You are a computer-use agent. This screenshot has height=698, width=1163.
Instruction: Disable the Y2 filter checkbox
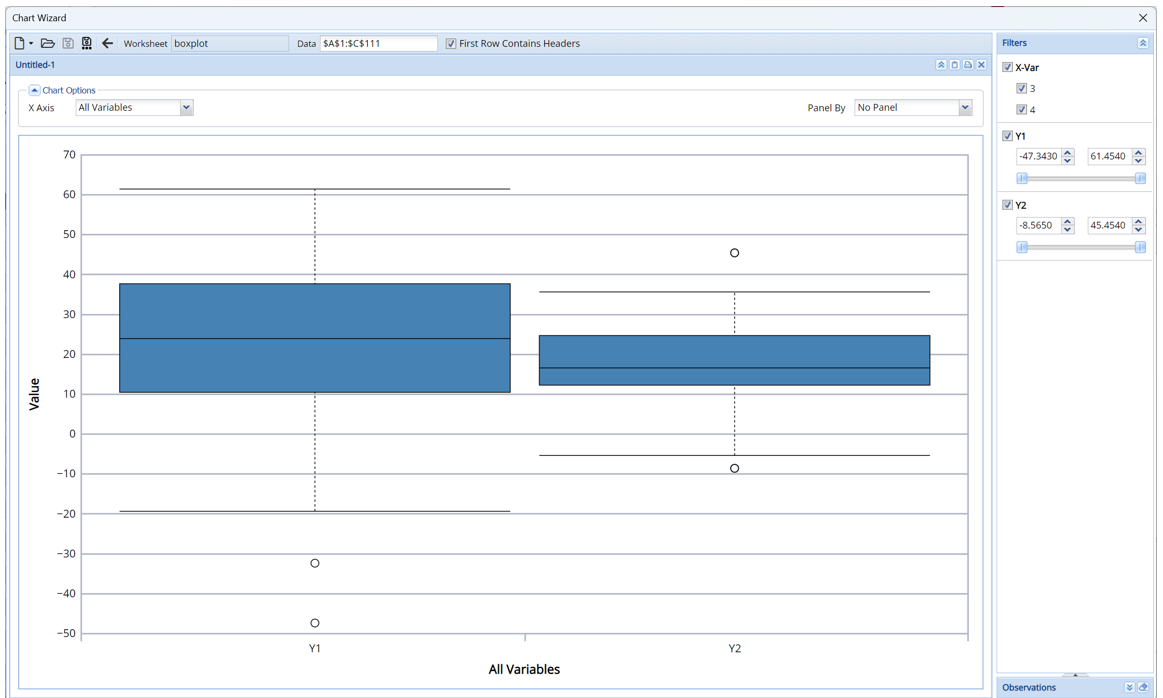1007,205
